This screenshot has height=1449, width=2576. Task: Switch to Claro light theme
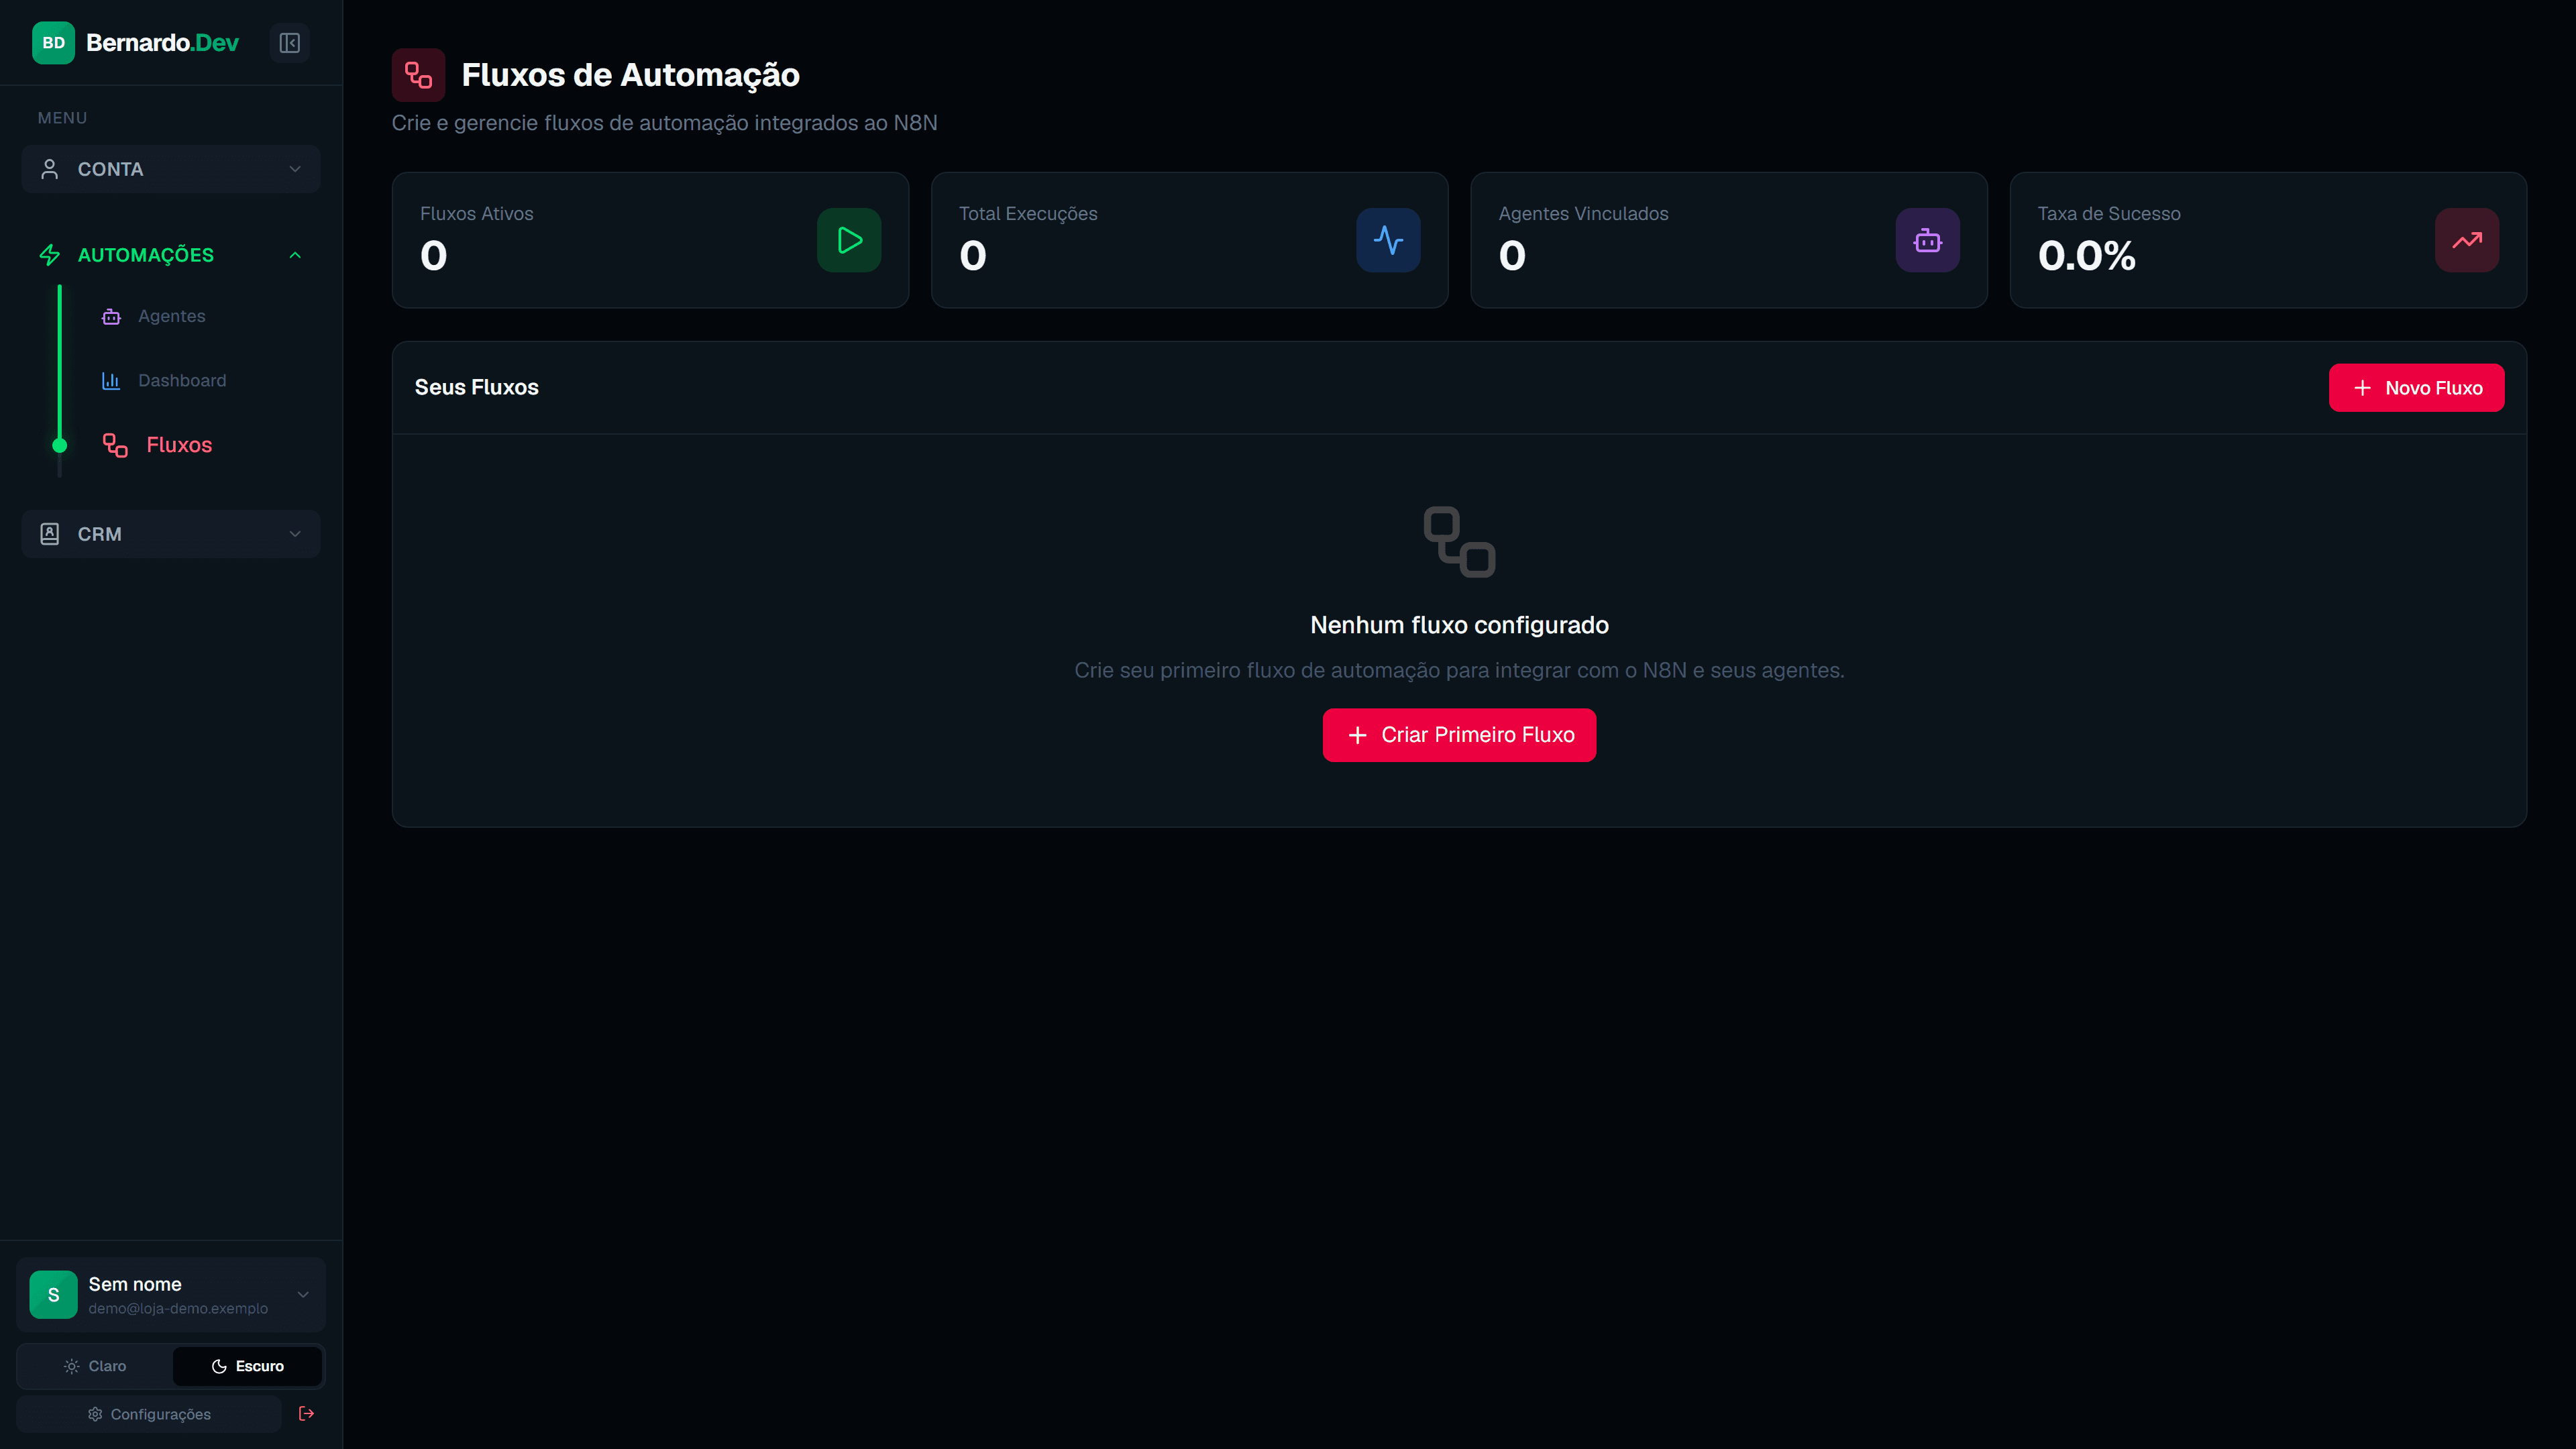(95, 1366)
